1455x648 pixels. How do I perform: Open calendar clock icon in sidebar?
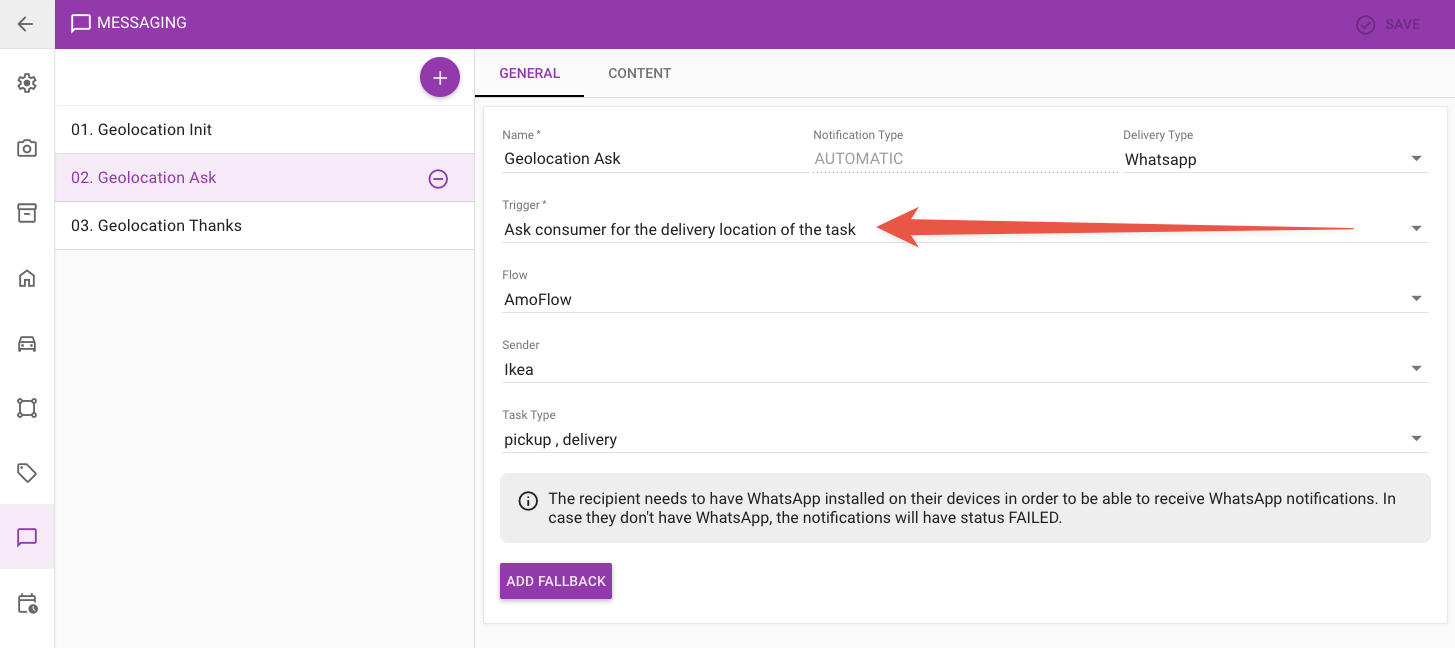tap(27, 603)
